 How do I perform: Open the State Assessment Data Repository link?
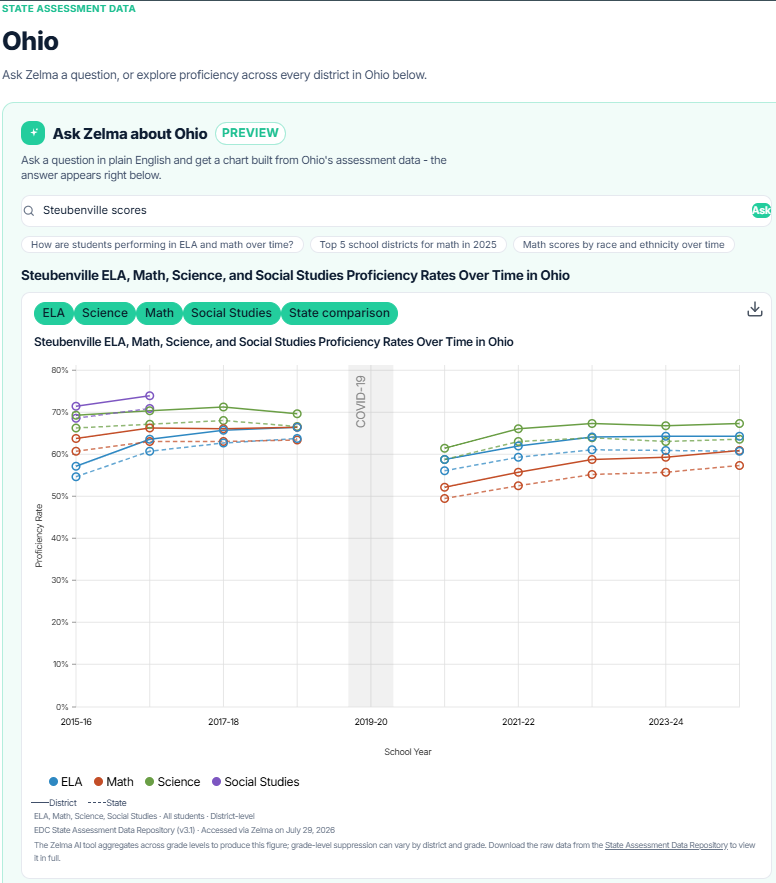coord(666,845)
